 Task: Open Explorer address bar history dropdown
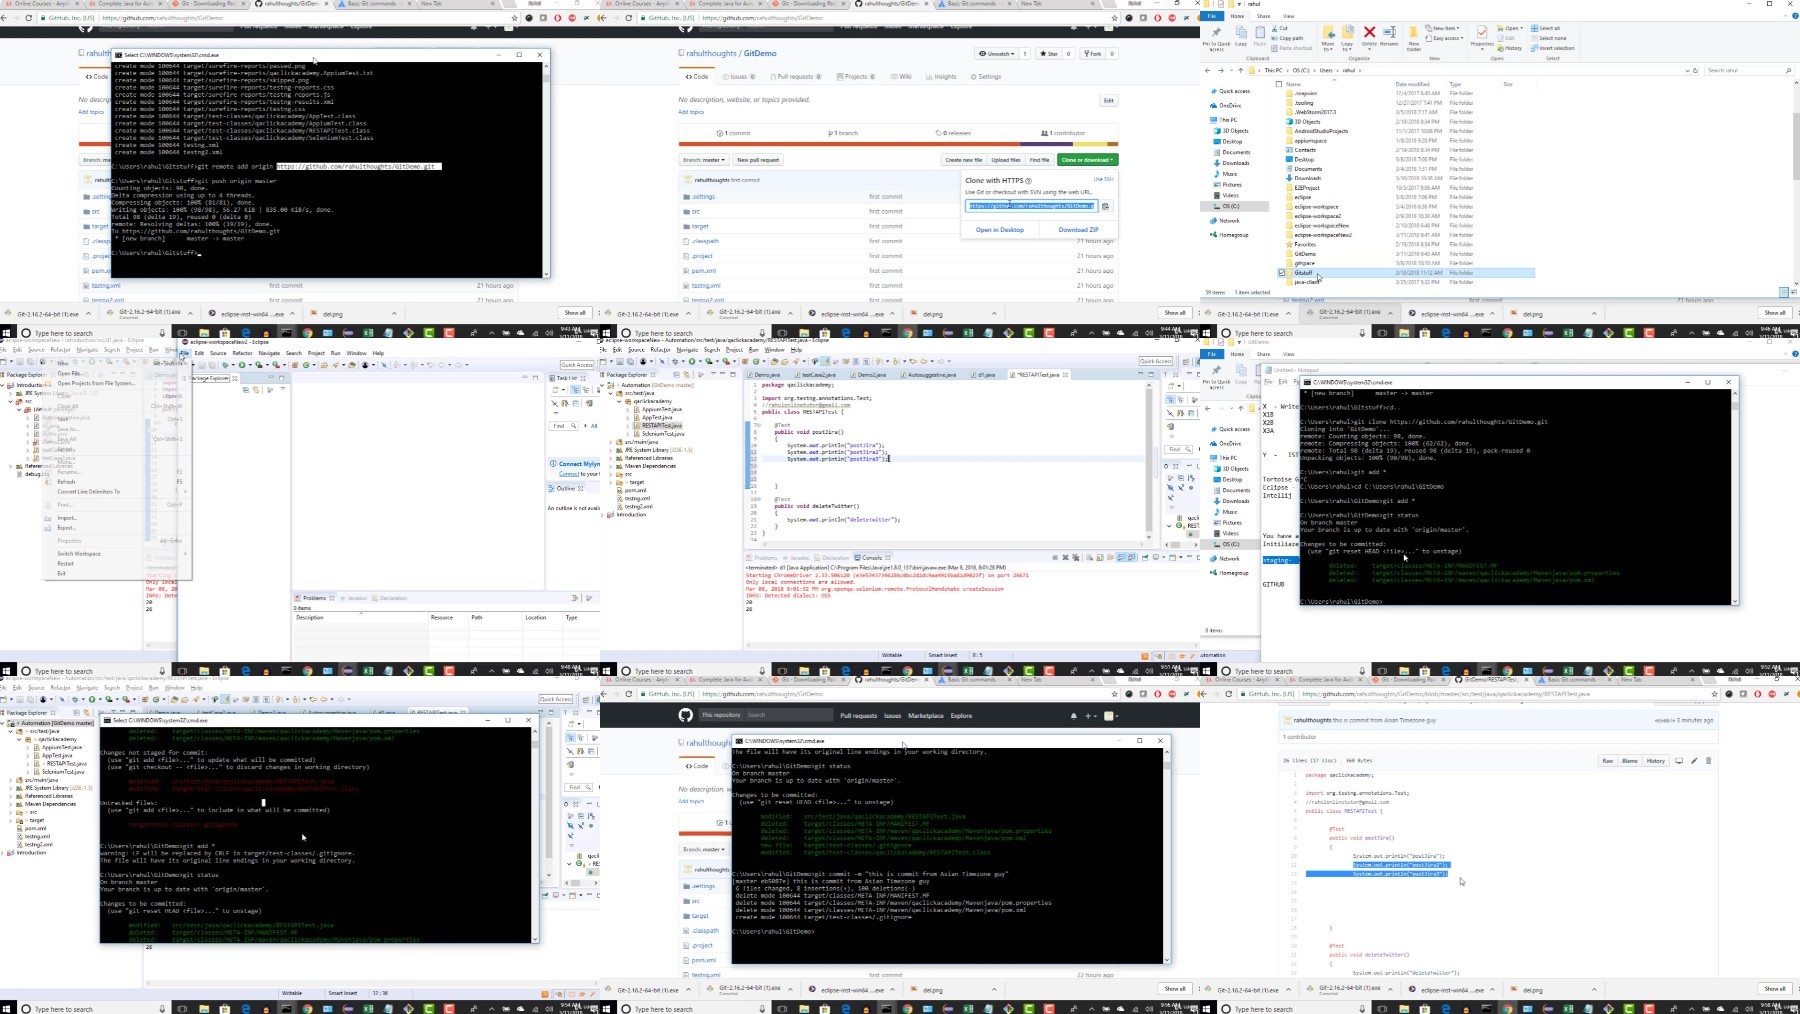coord(1686,70)
